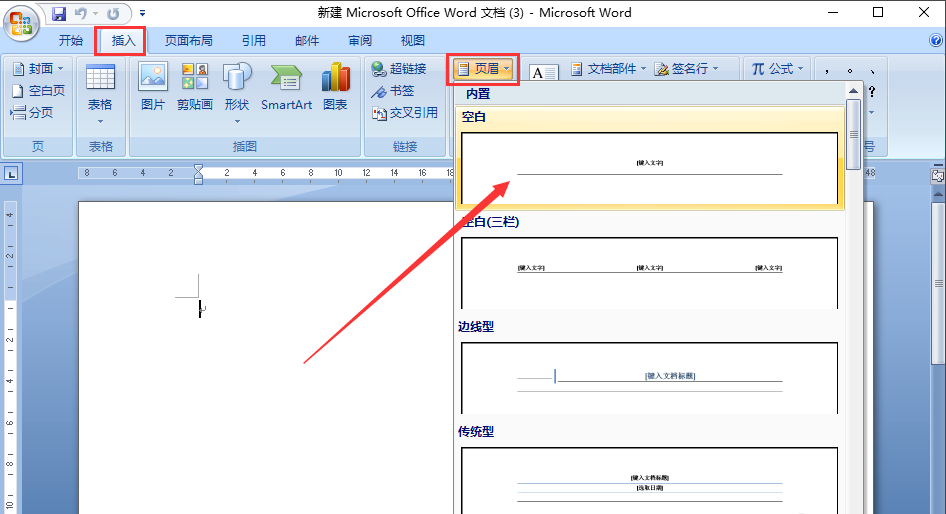
Task: Open the 表格 table dropdown
Action: 100,94
